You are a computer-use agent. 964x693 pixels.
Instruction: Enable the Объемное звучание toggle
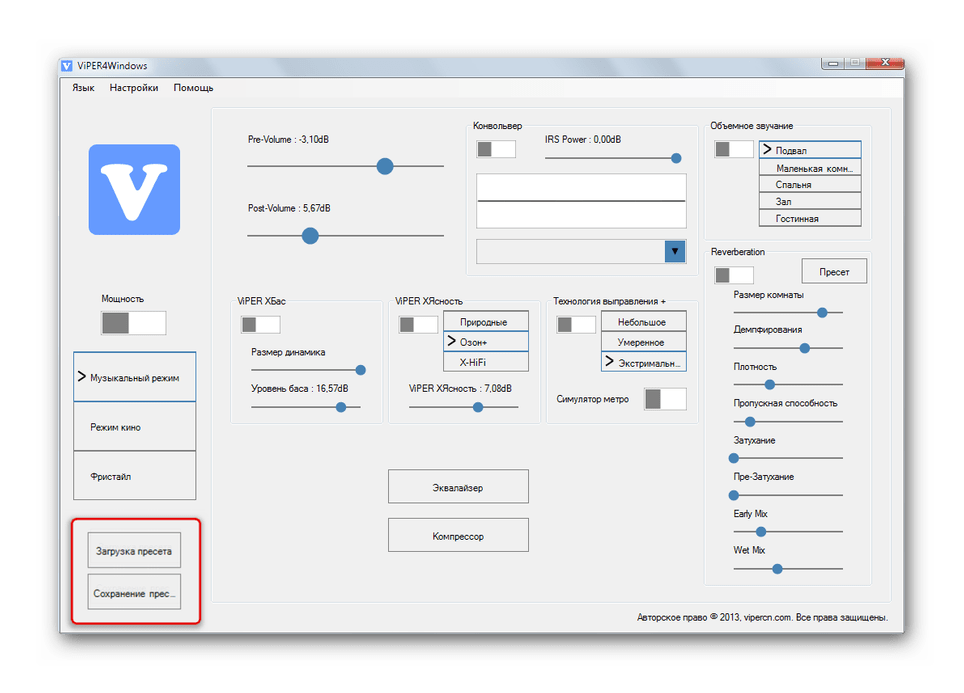tap(734, 149)
